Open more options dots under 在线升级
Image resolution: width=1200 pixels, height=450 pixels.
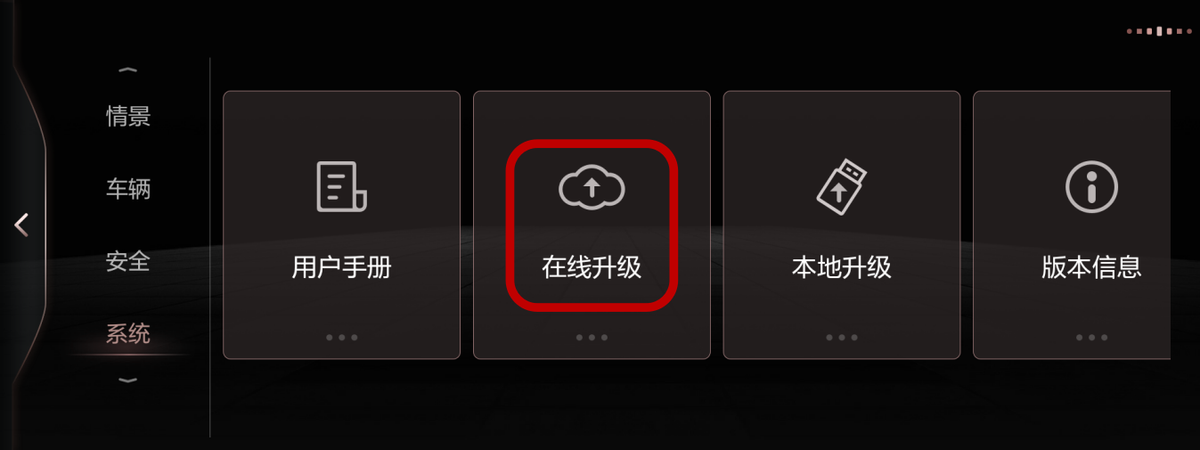coord(591,337)
